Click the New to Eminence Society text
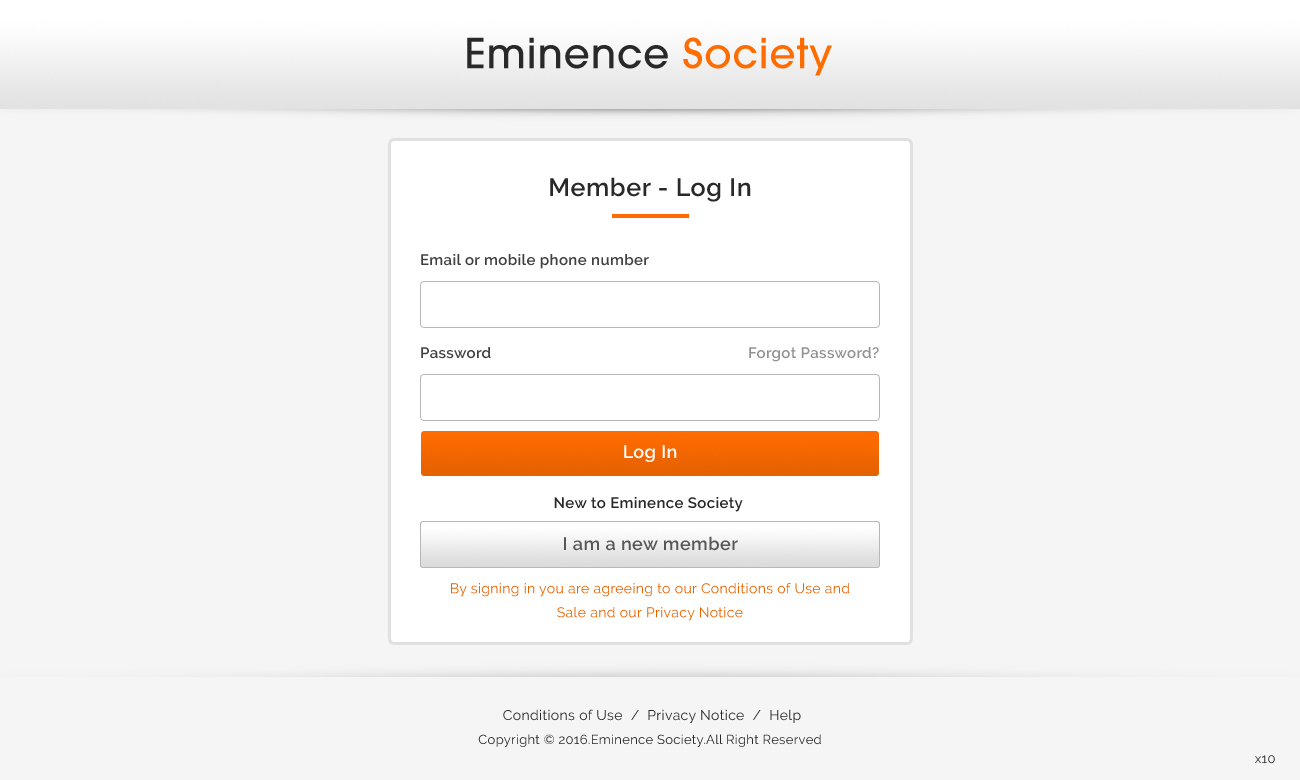 click(648, 503)
